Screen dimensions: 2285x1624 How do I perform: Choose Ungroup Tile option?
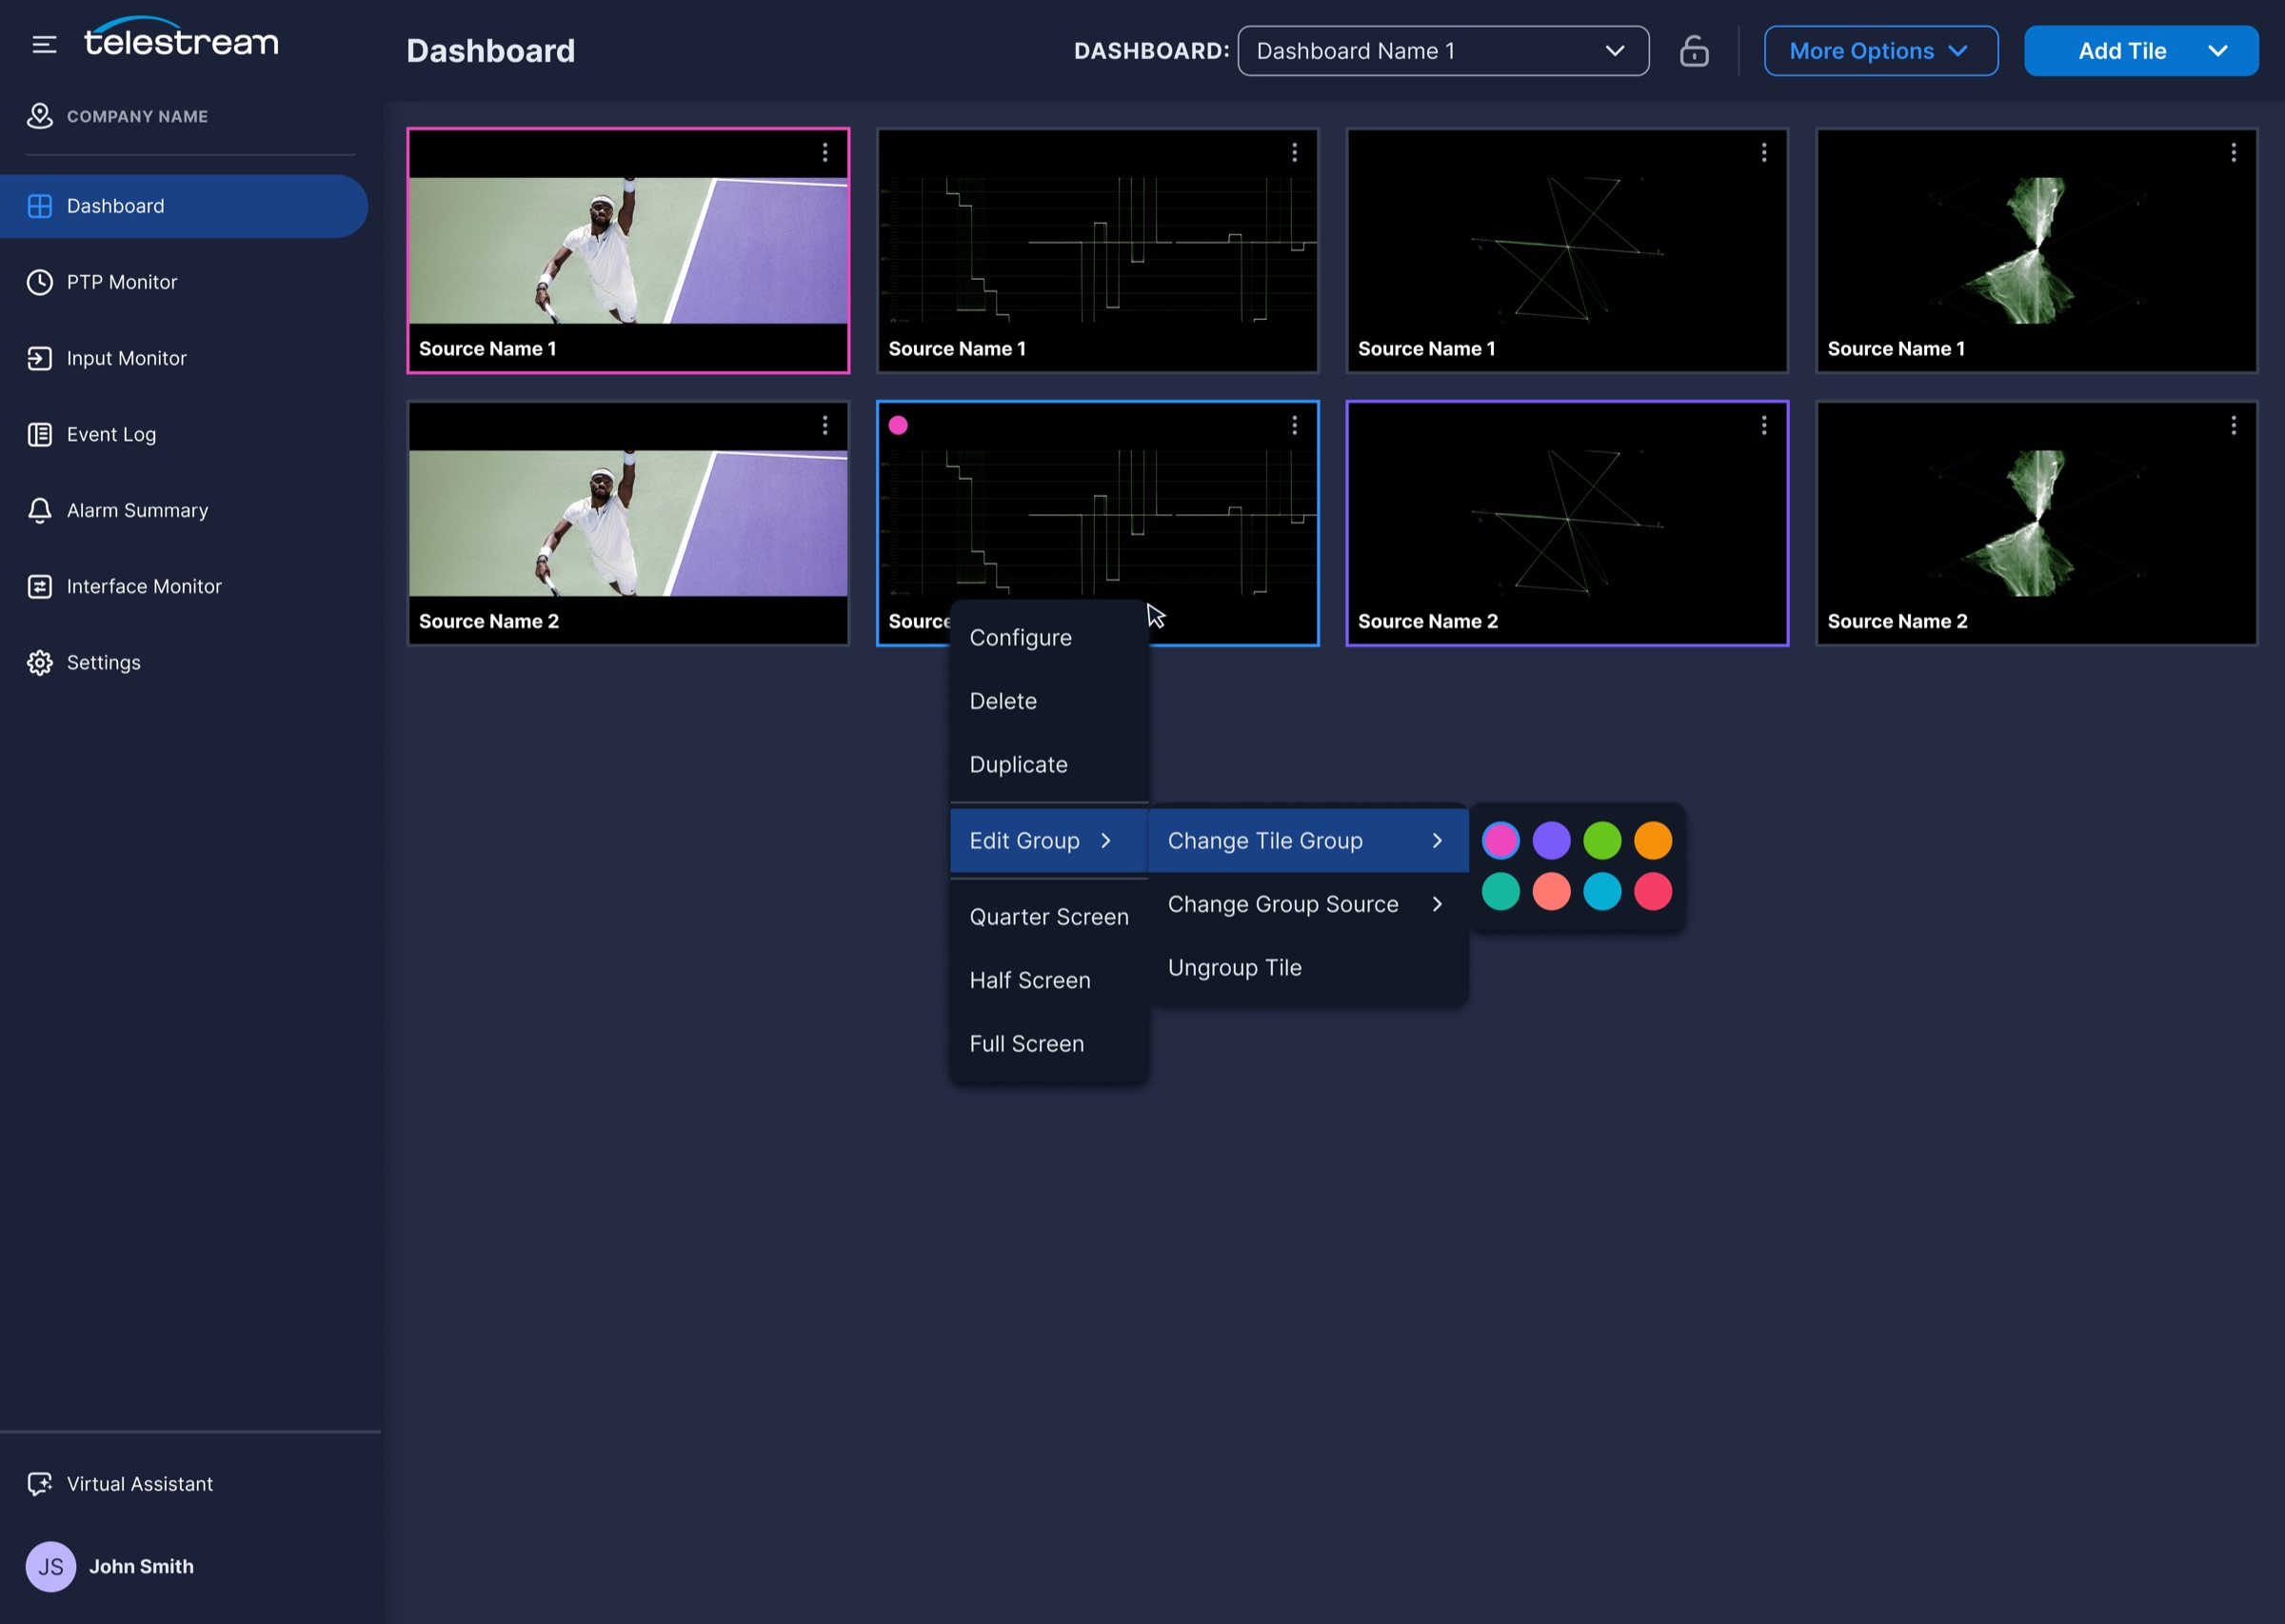[1308, 968]
